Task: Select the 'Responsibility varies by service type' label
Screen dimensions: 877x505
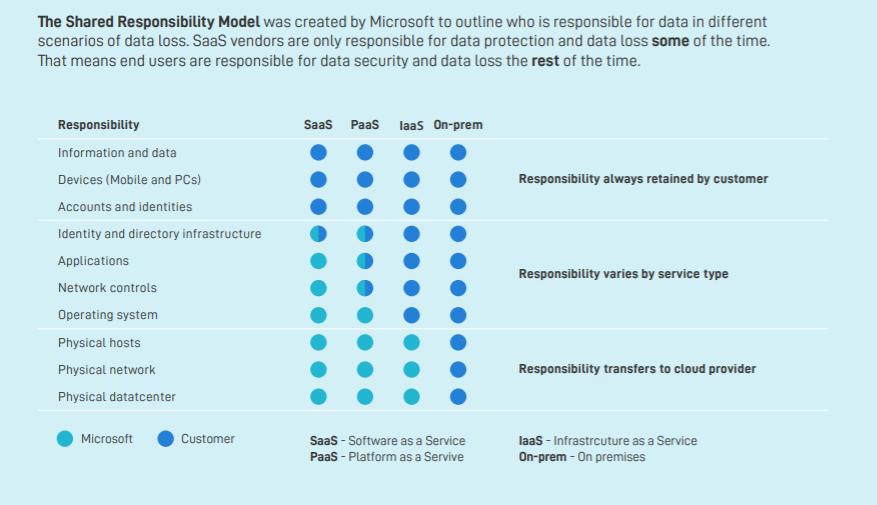Action: (623, 274)
